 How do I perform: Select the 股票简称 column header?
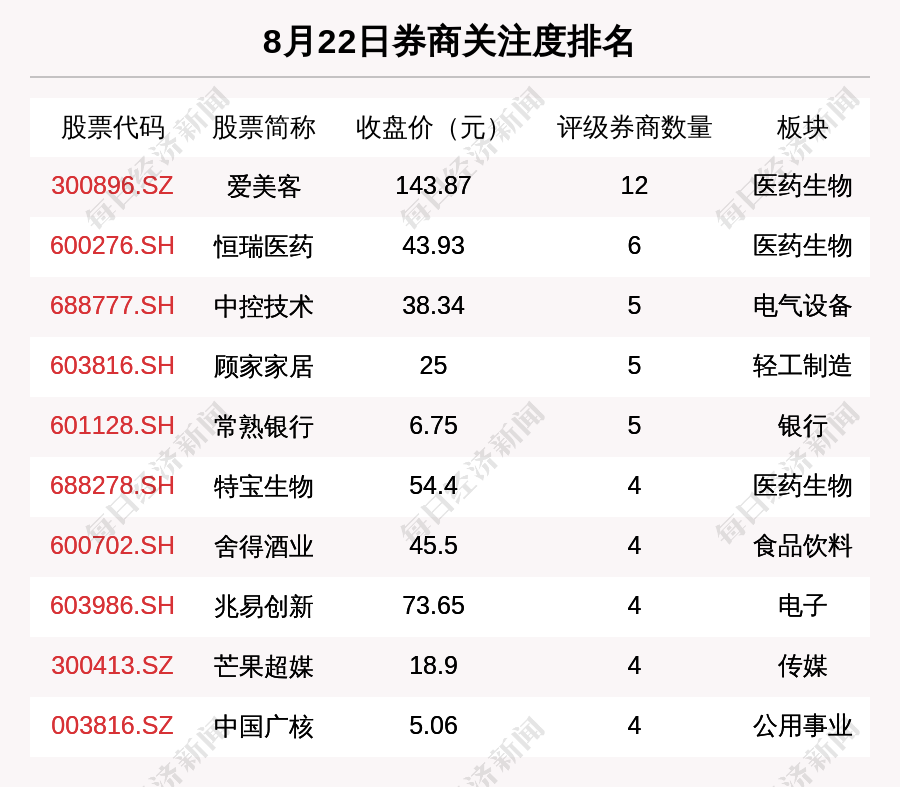click(263, 127)
